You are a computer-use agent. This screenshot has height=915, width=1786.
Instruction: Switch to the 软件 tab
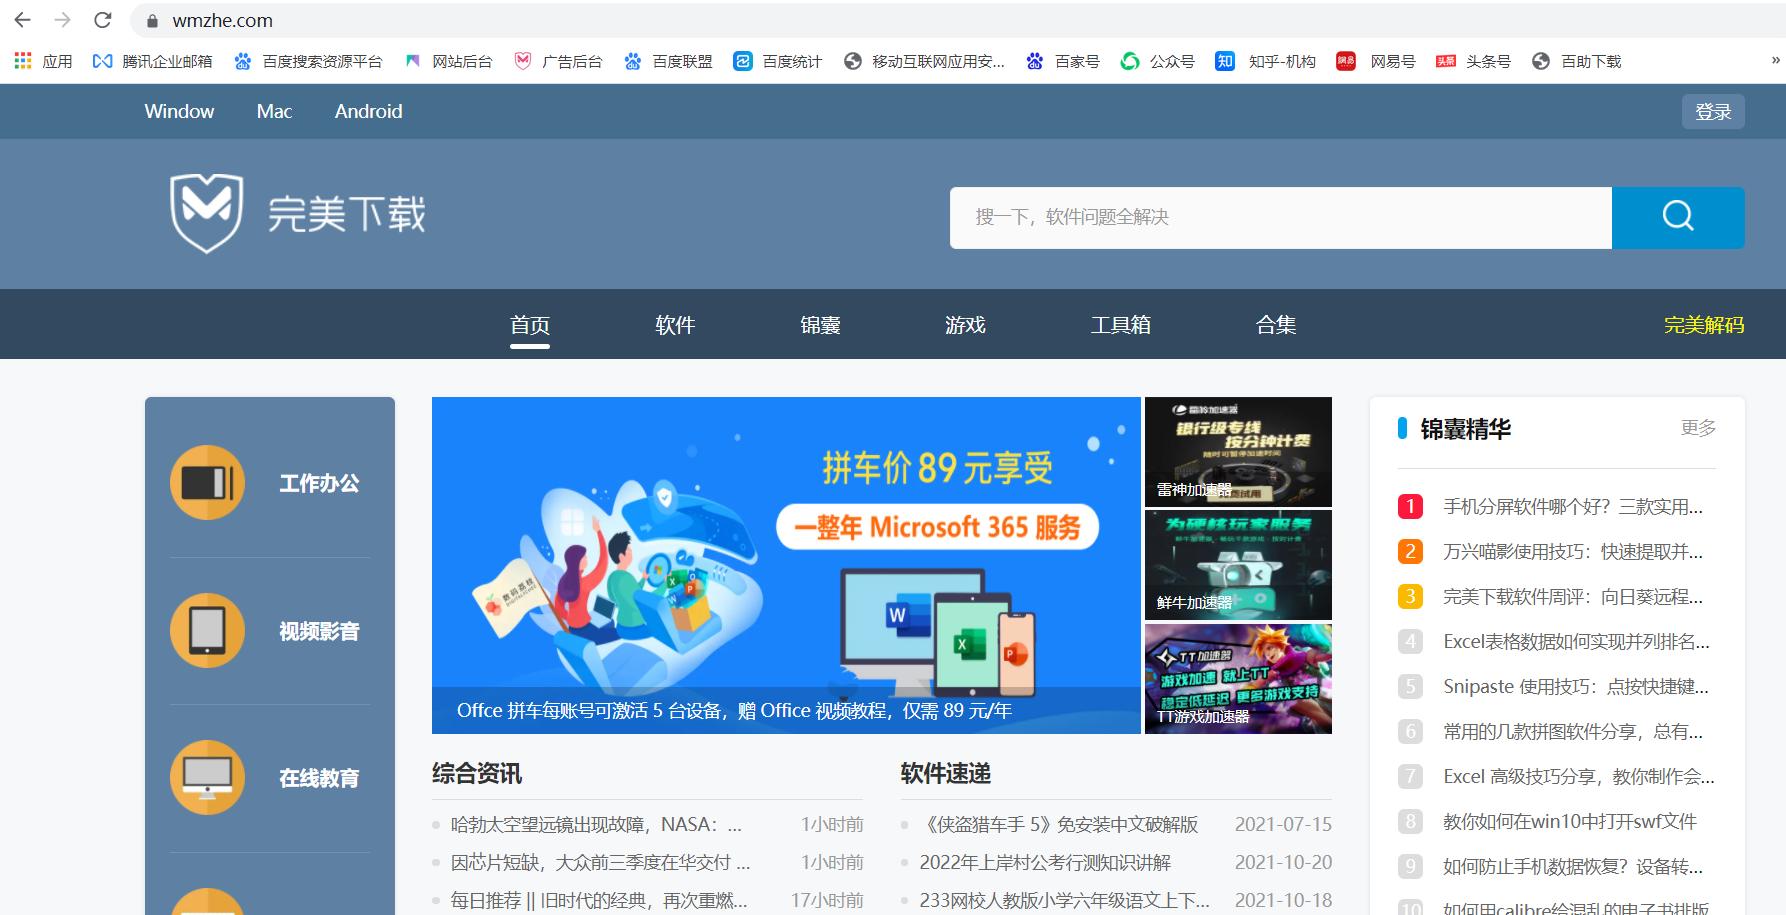click(x=675, y=324)
